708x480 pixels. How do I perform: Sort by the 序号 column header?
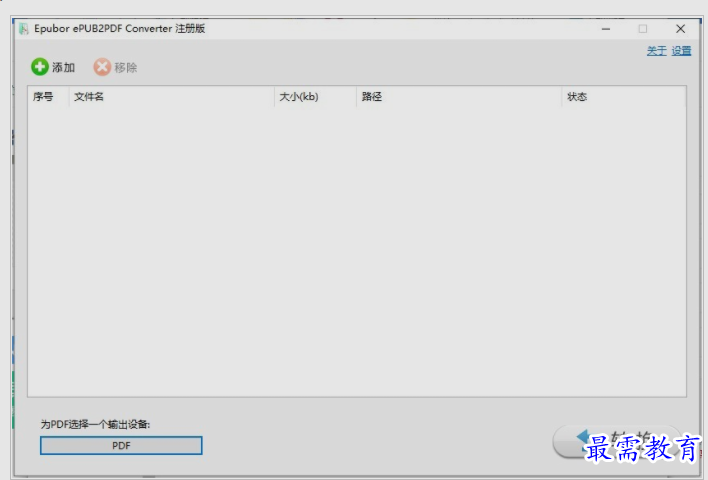(x=48, y=97)
